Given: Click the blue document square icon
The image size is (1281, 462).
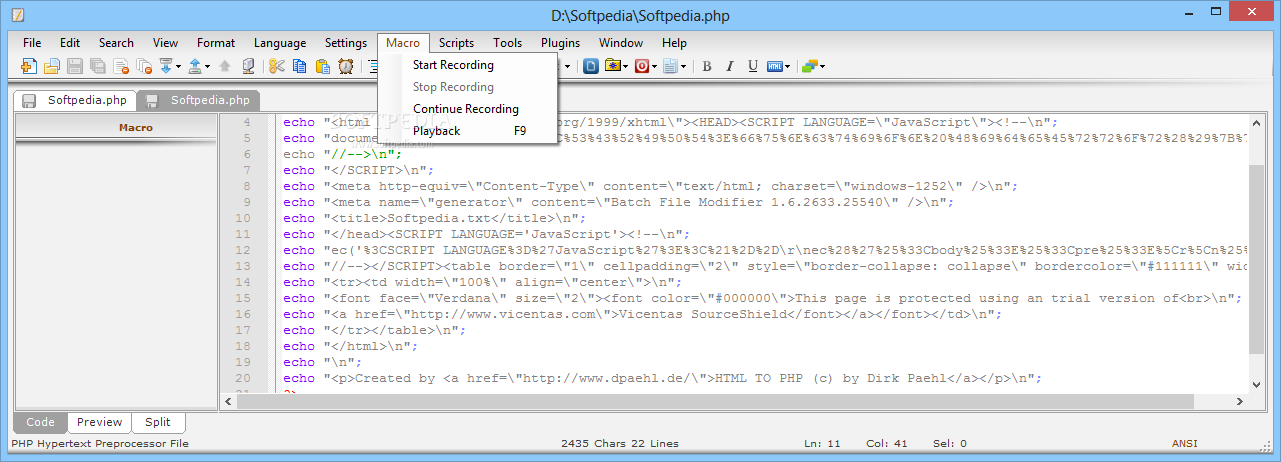Looking at the screenshot, I should pyautogui.click(x=591, y=66).
